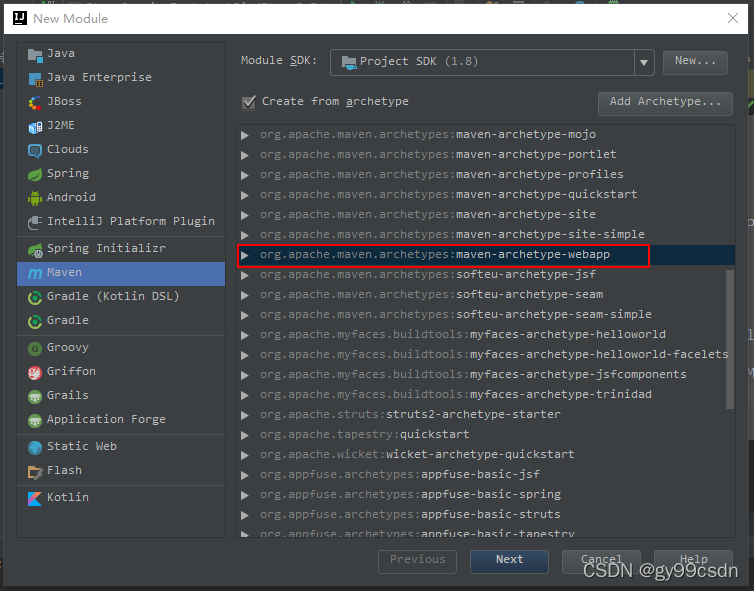The width and height of the screenshot is (754, 591).
Task: Expand maven-archetype-portlet node
Action: coord(245,155)
